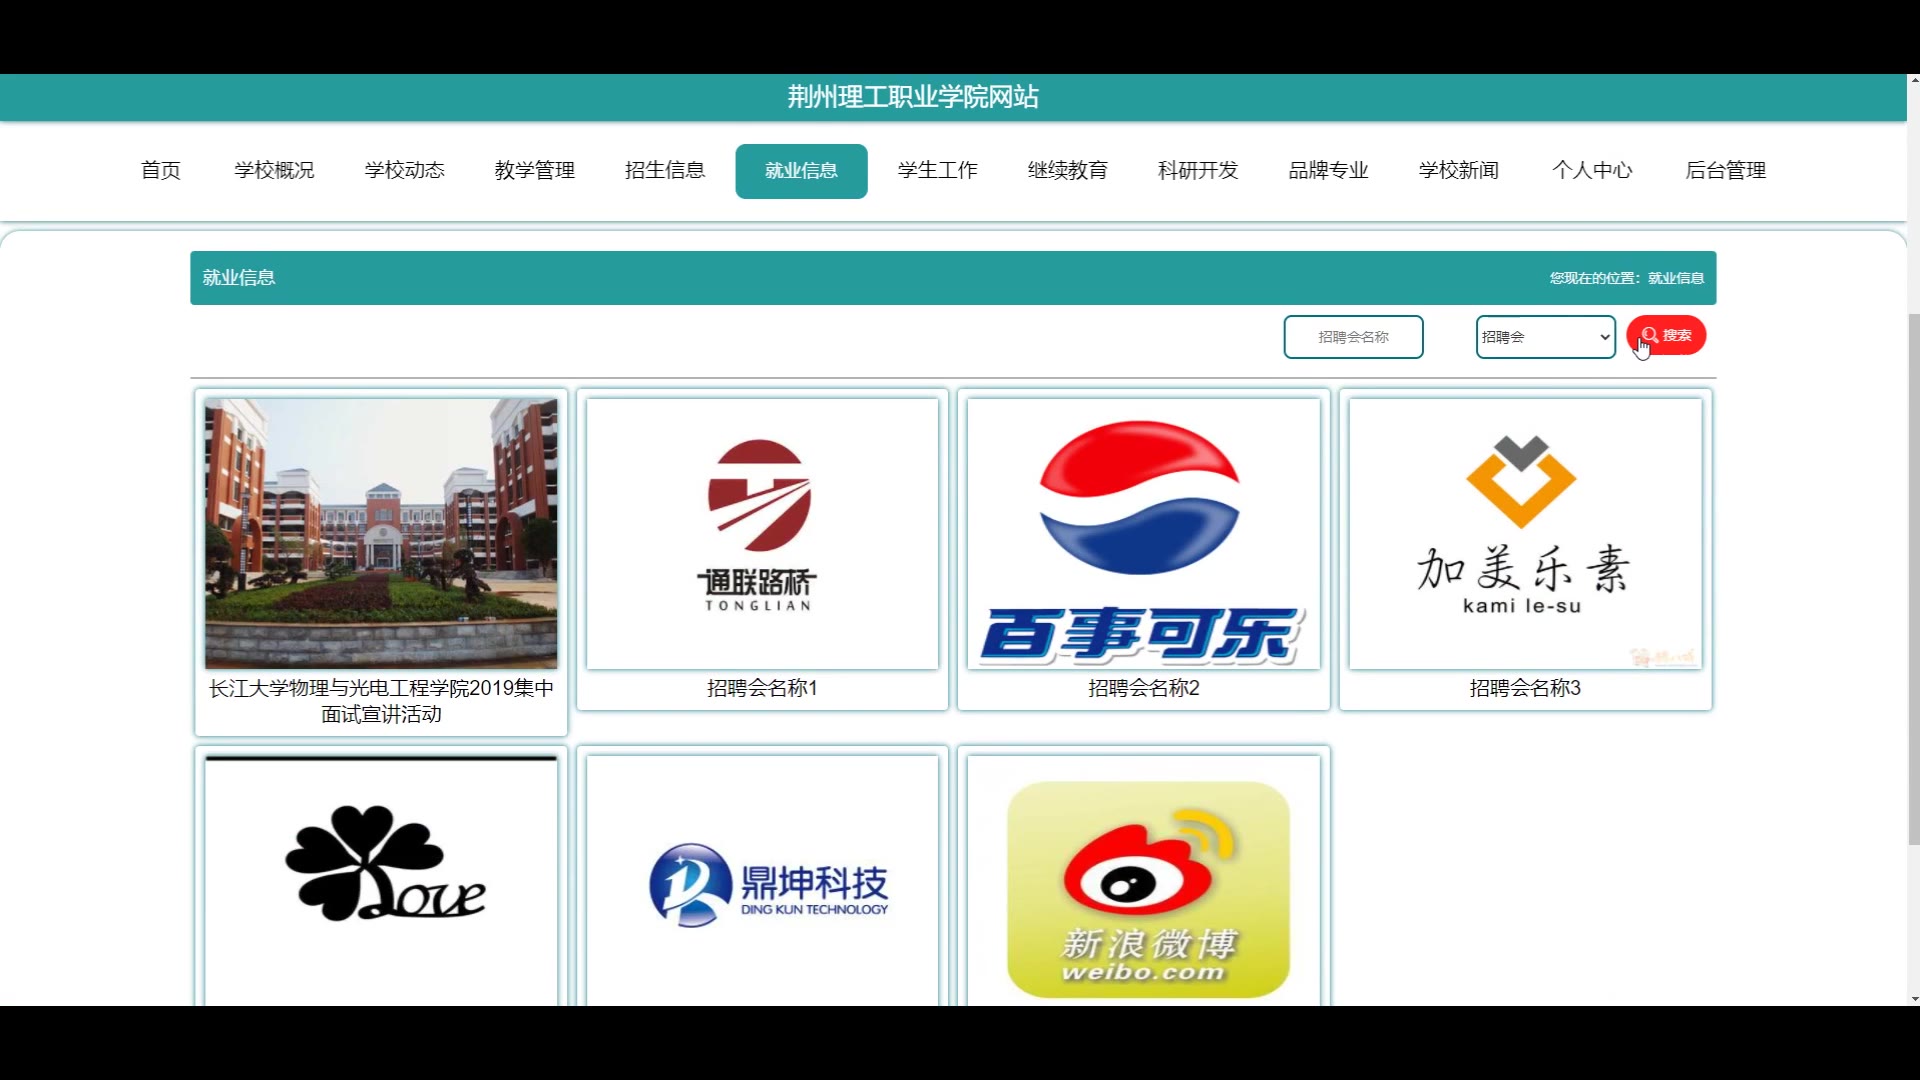Open the 鼎坤科技 Ding Kun Technology card
This screenshot has height=1080, width=1920.
pyautogui.click(x=762, y=878)
